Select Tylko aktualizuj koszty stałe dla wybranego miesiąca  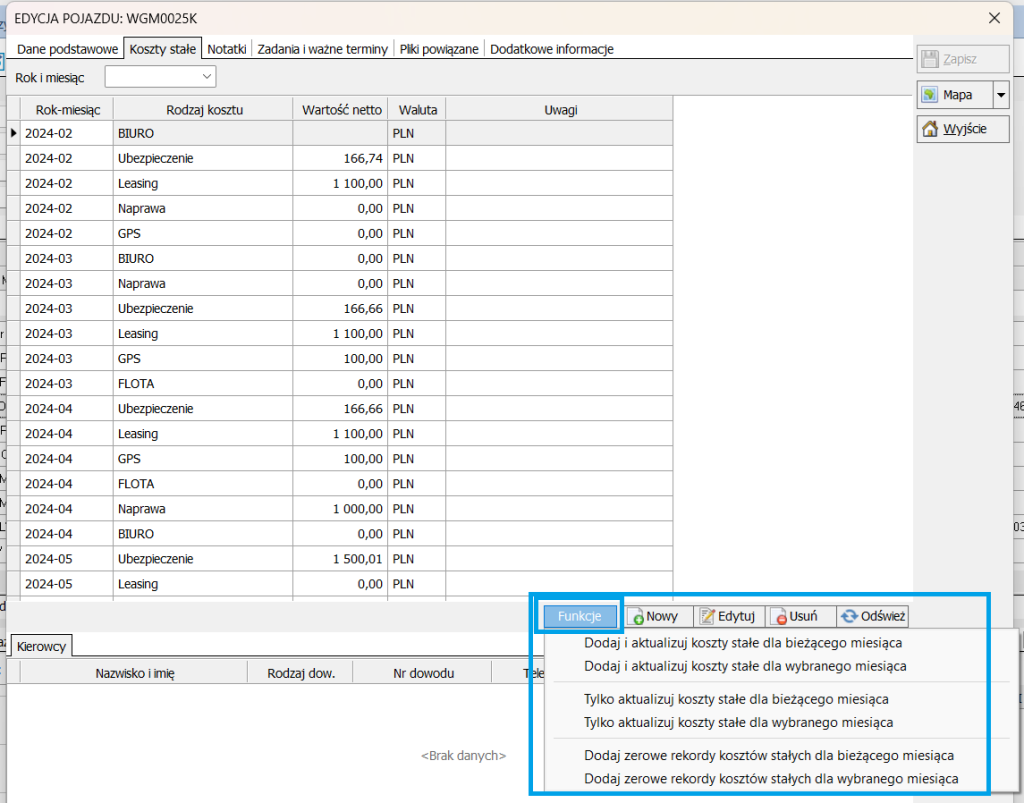738,722
